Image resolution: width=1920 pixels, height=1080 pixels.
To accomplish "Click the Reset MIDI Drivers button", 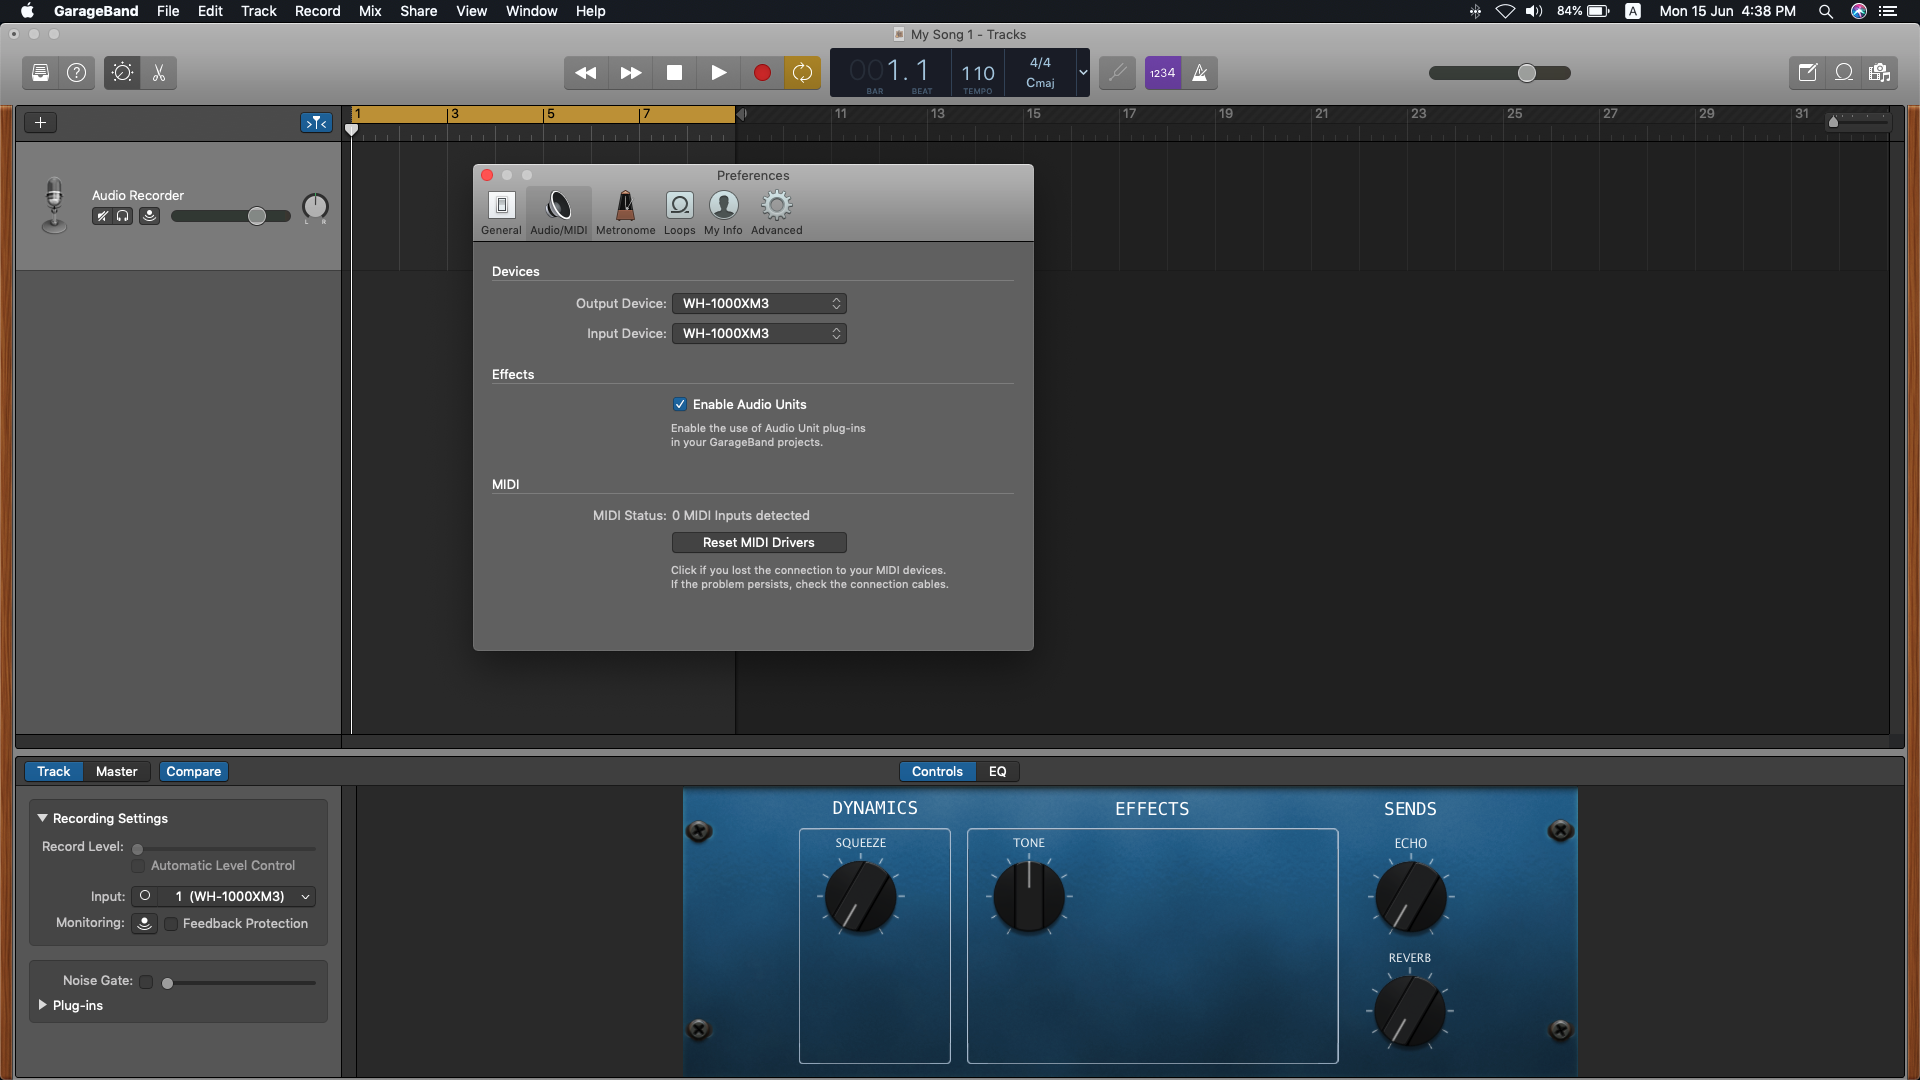I will coord(759,543).
